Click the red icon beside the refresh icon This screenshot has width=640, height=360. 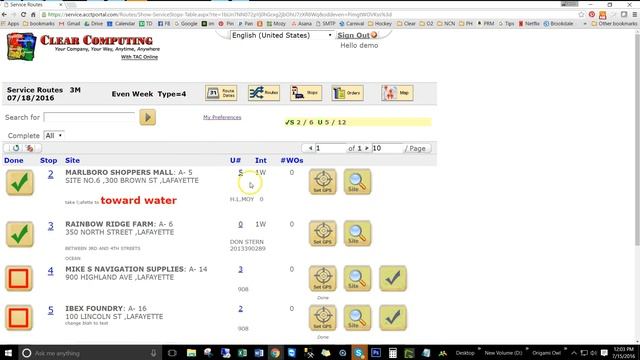click(x=29, y=148)
